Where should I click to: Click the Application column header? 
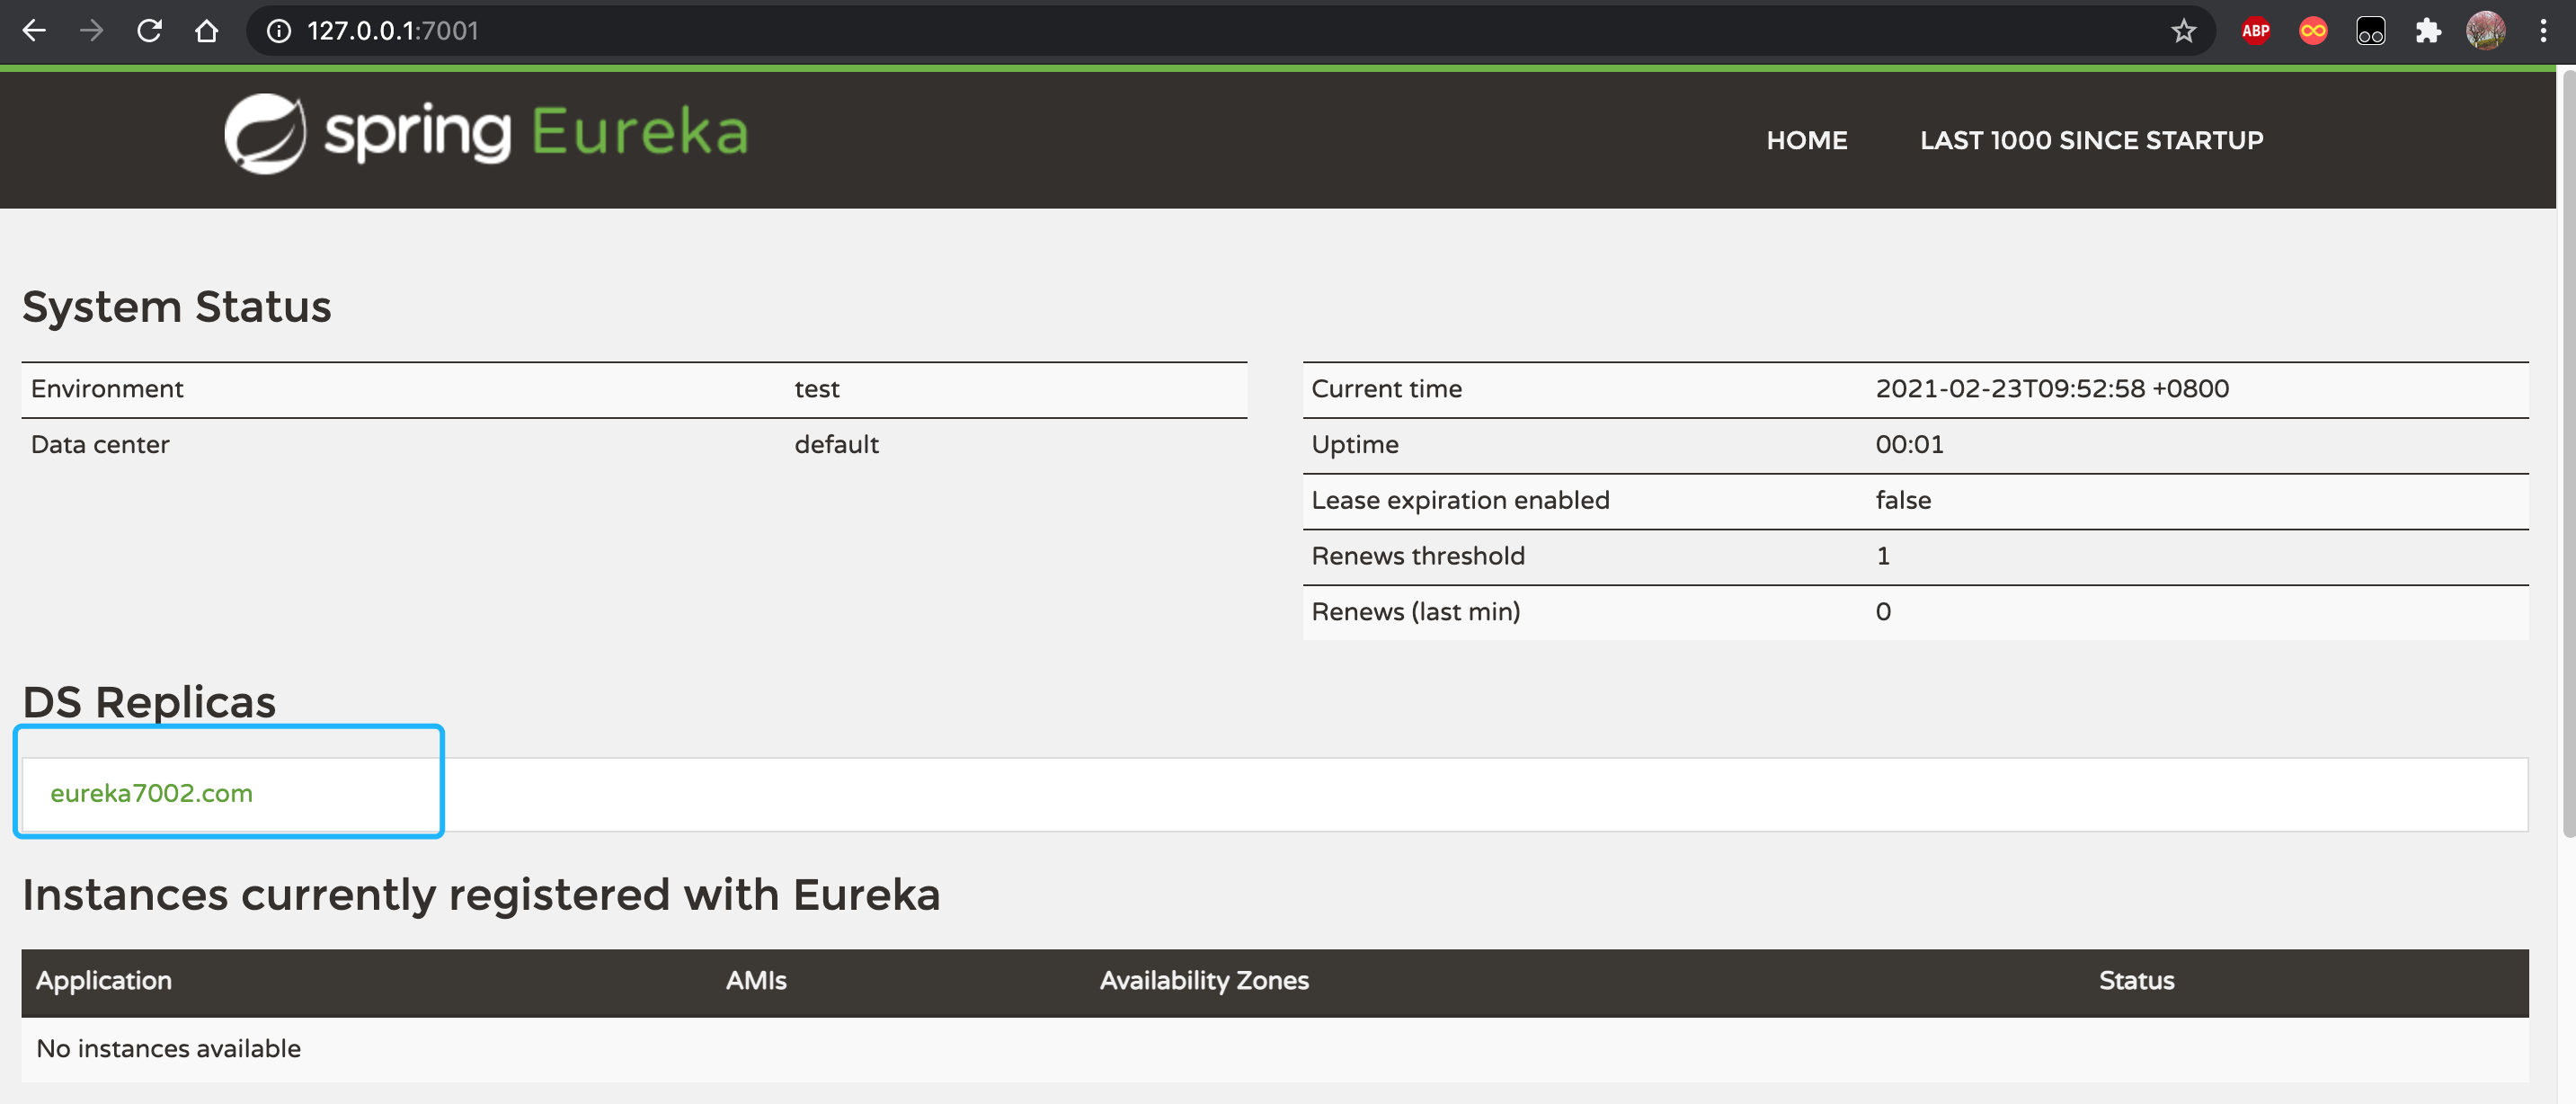tap(104, 981)
